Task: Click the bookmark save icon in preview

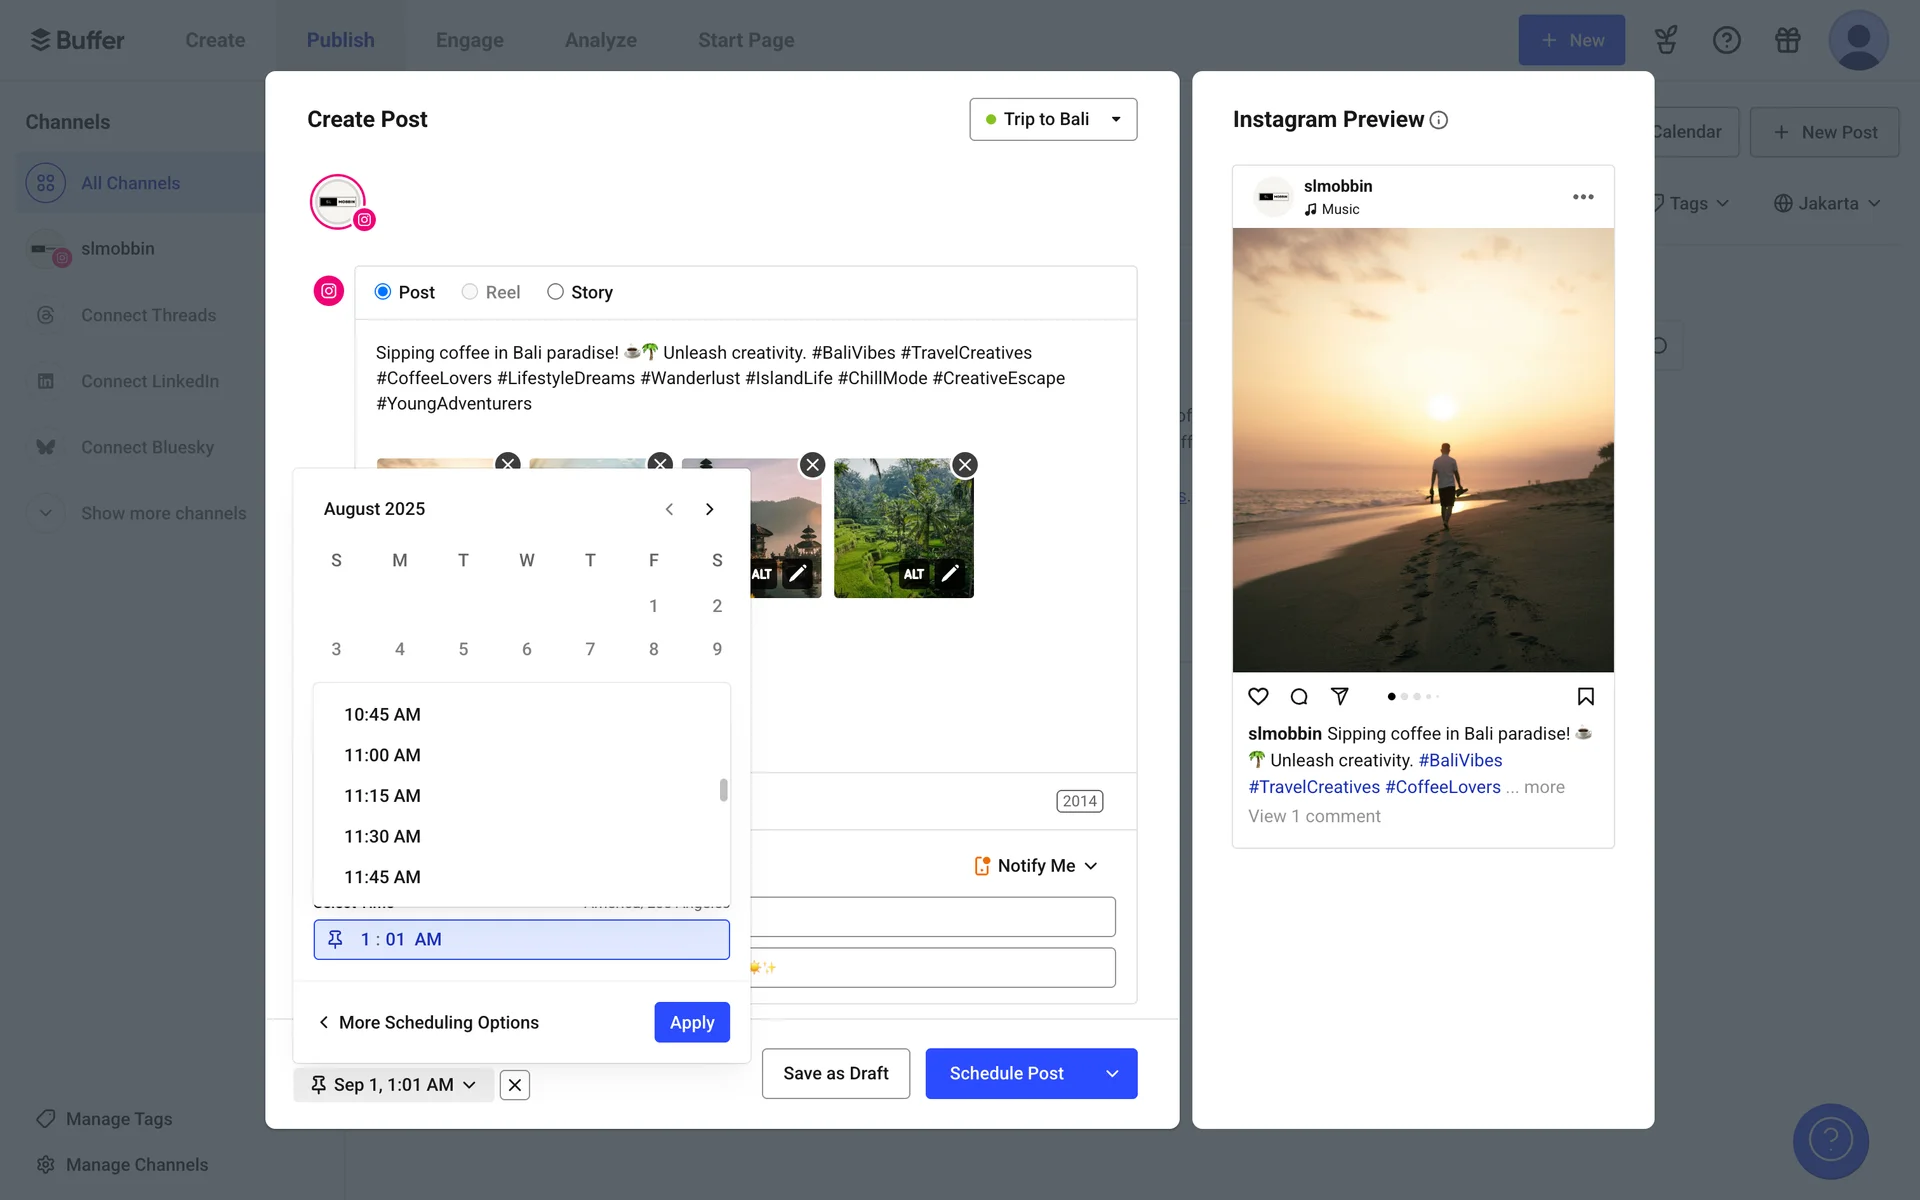Action: pos(1585,696)
